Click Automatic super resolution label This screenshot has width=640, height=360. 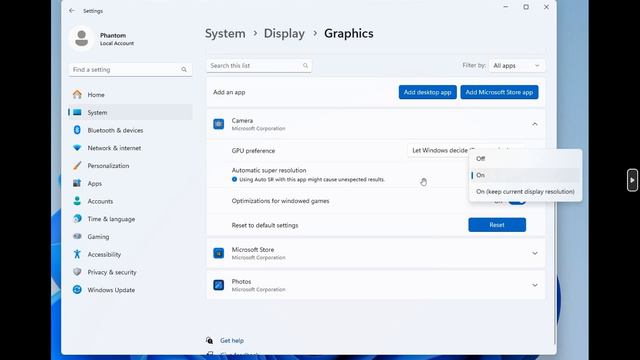coord(269,170)
